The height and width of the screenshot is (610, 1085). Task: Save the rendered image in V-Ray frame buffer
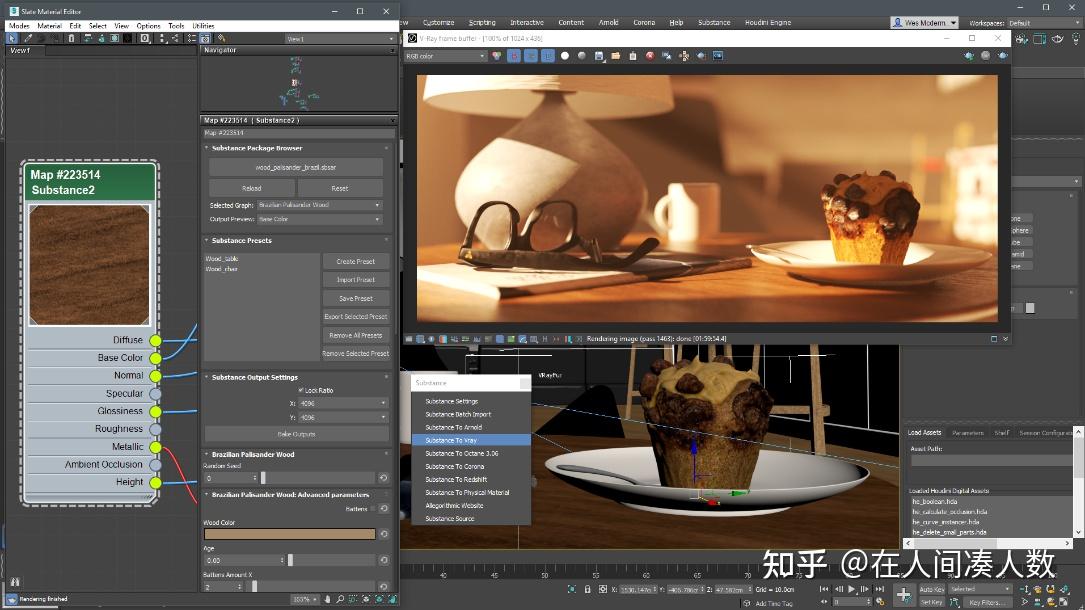[599, 55]
